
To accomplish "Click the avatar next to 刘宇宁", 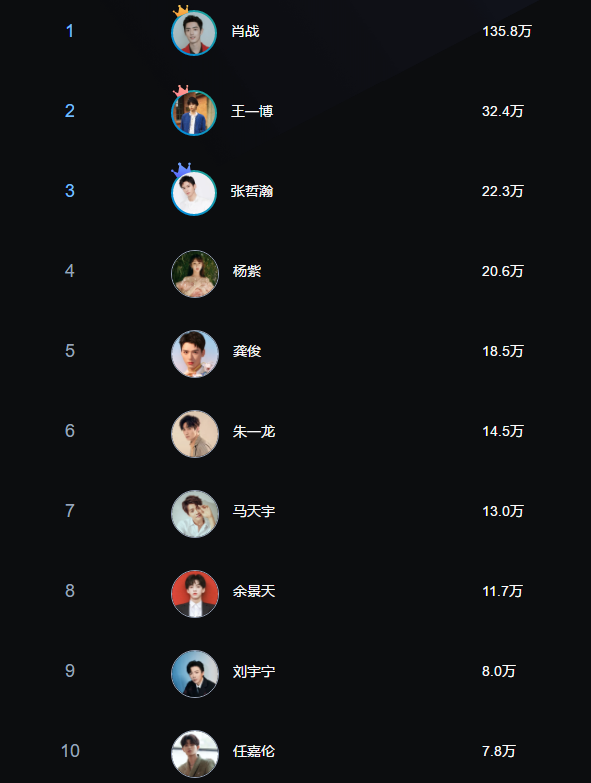I will (195, 674).
